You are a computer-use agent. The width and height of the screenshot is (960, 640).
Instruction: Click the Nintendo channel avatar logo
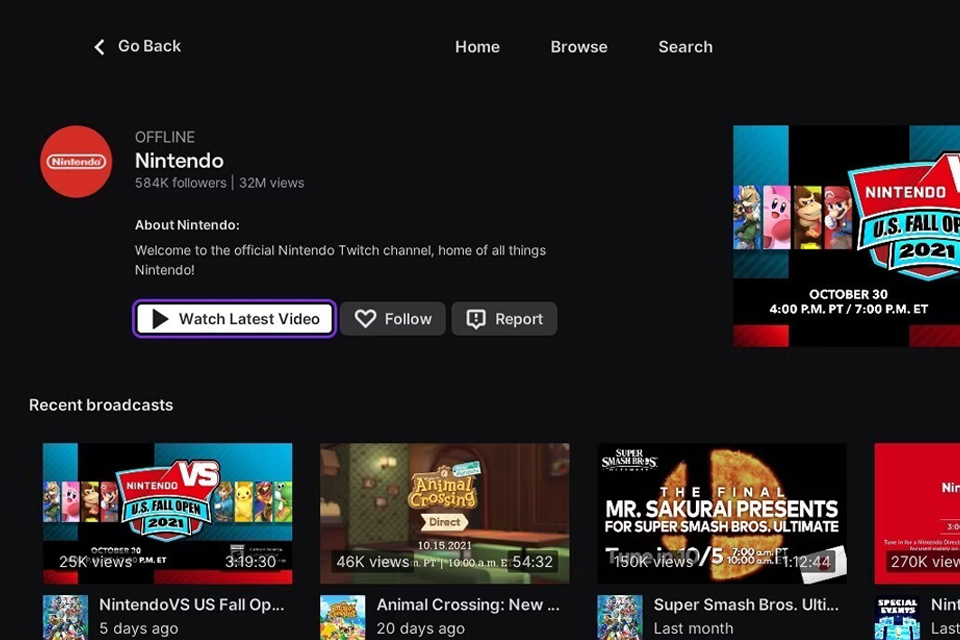[x=76, y=162]
